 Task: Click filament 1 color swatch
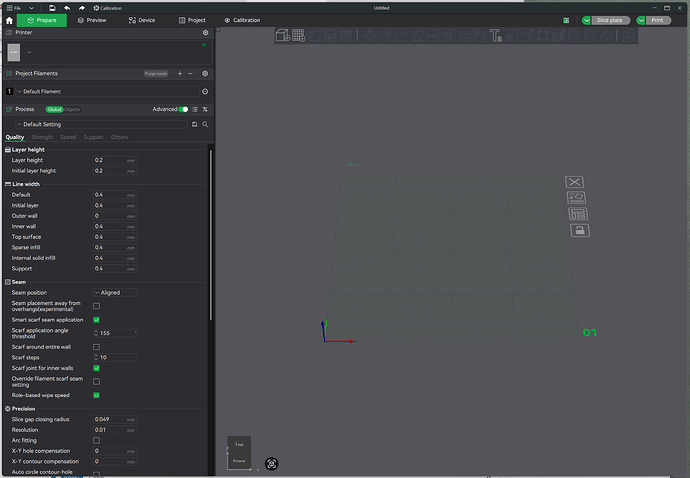(x=9, y=92)
